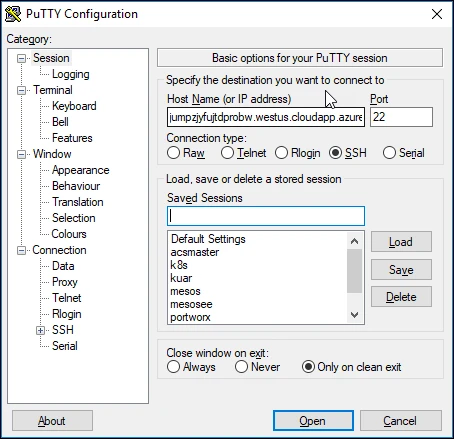454x439 pixels.
Task: Open the Behaviour settings category
Action: click(76, 186)
